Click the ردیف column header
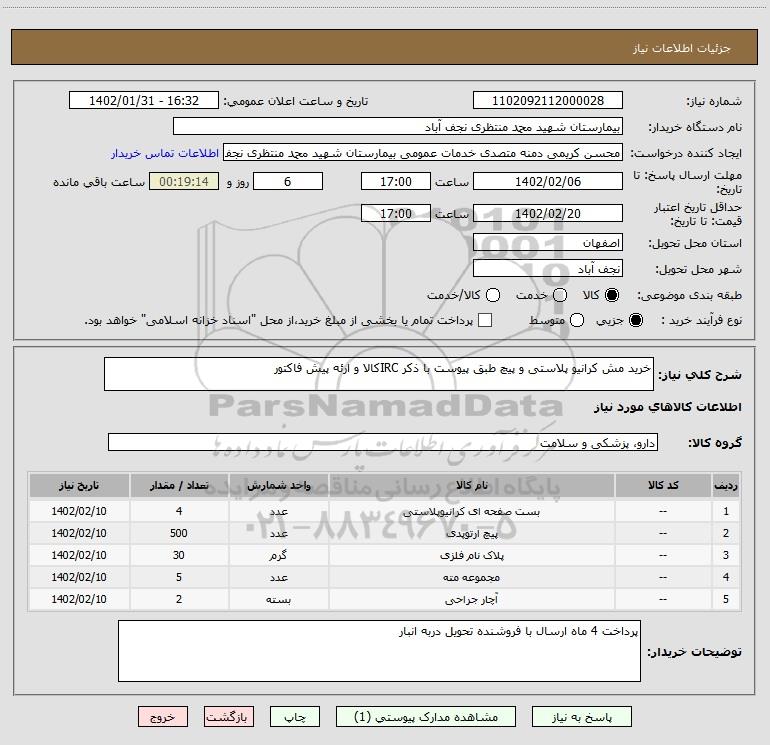The width and height of the screenshot is (770, 745). pyautogui.click(x=726, y=485)
